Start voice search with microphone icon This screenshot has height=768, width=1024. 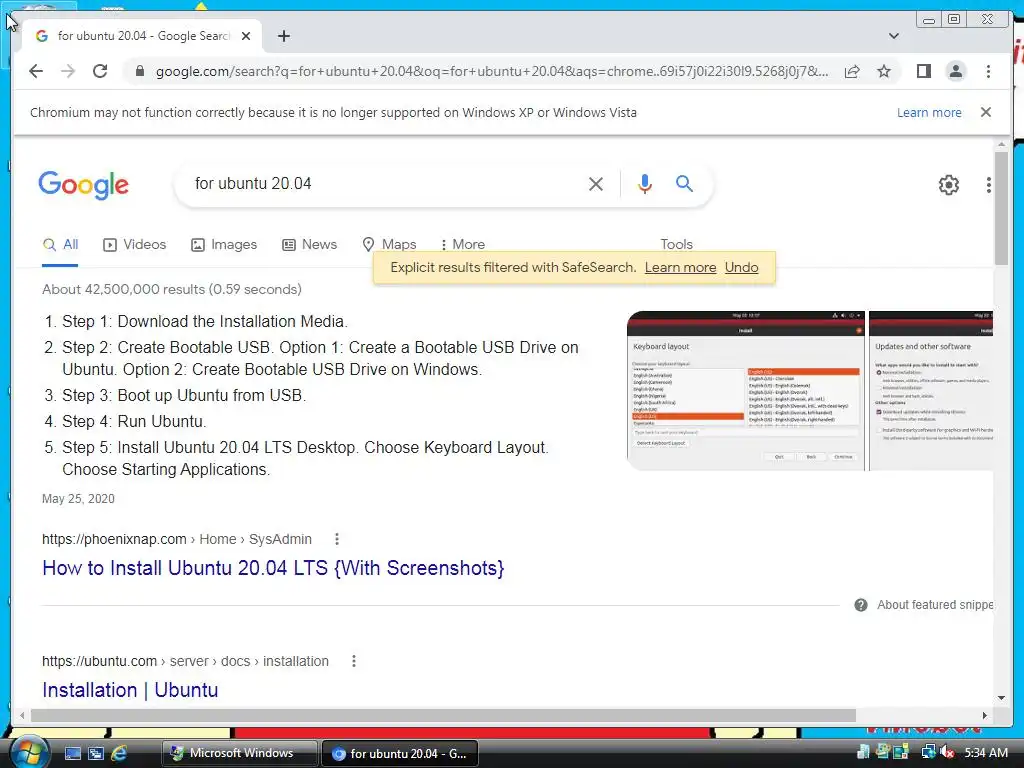point(645,184)
